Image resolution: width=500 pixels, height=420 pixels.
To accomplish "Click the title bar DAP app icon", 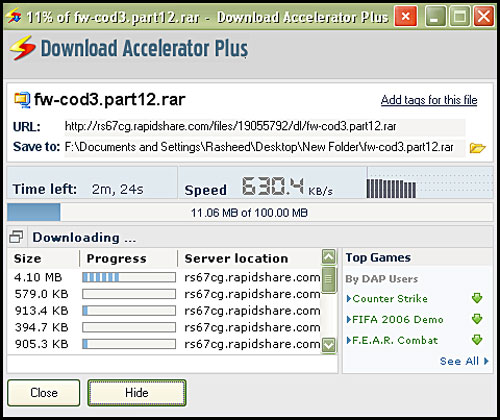I will [14, 16].
